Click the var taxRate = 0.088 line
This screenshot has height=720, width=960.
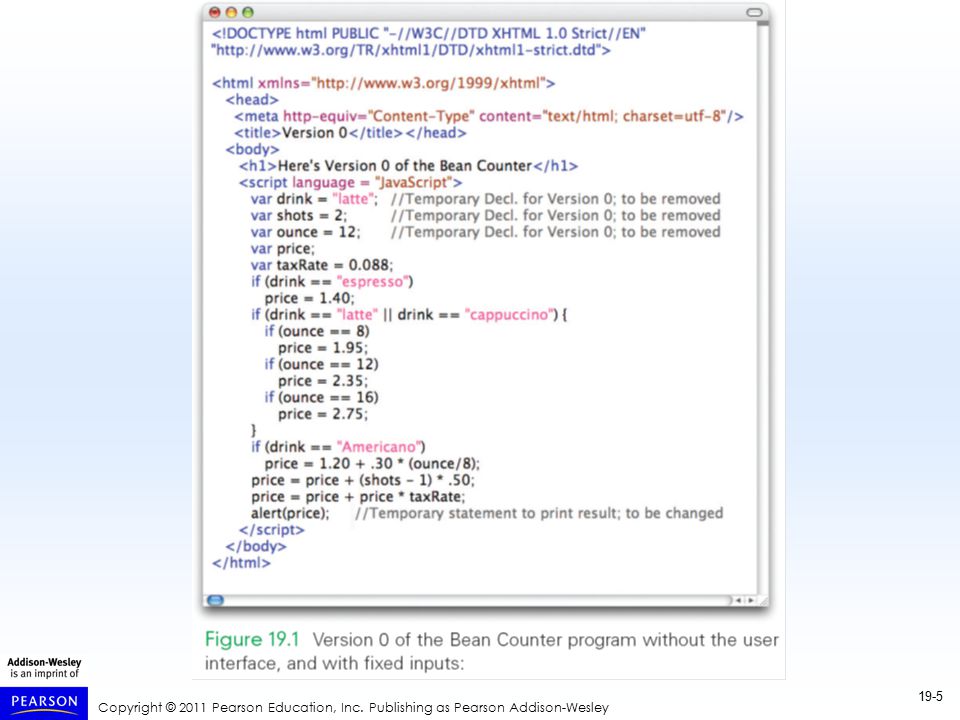point(321,265)
